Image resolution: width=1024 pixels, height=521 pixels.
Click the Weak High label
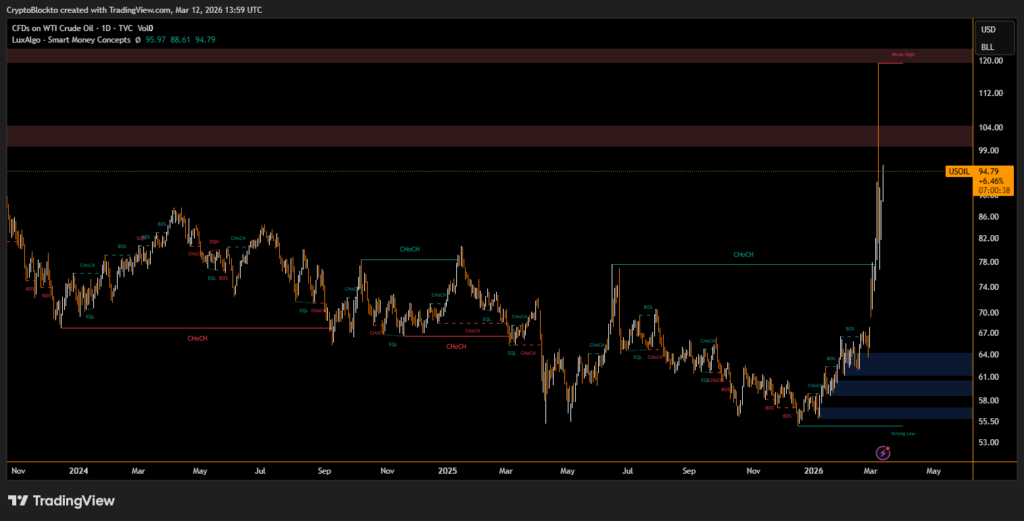tap(903, 54)
